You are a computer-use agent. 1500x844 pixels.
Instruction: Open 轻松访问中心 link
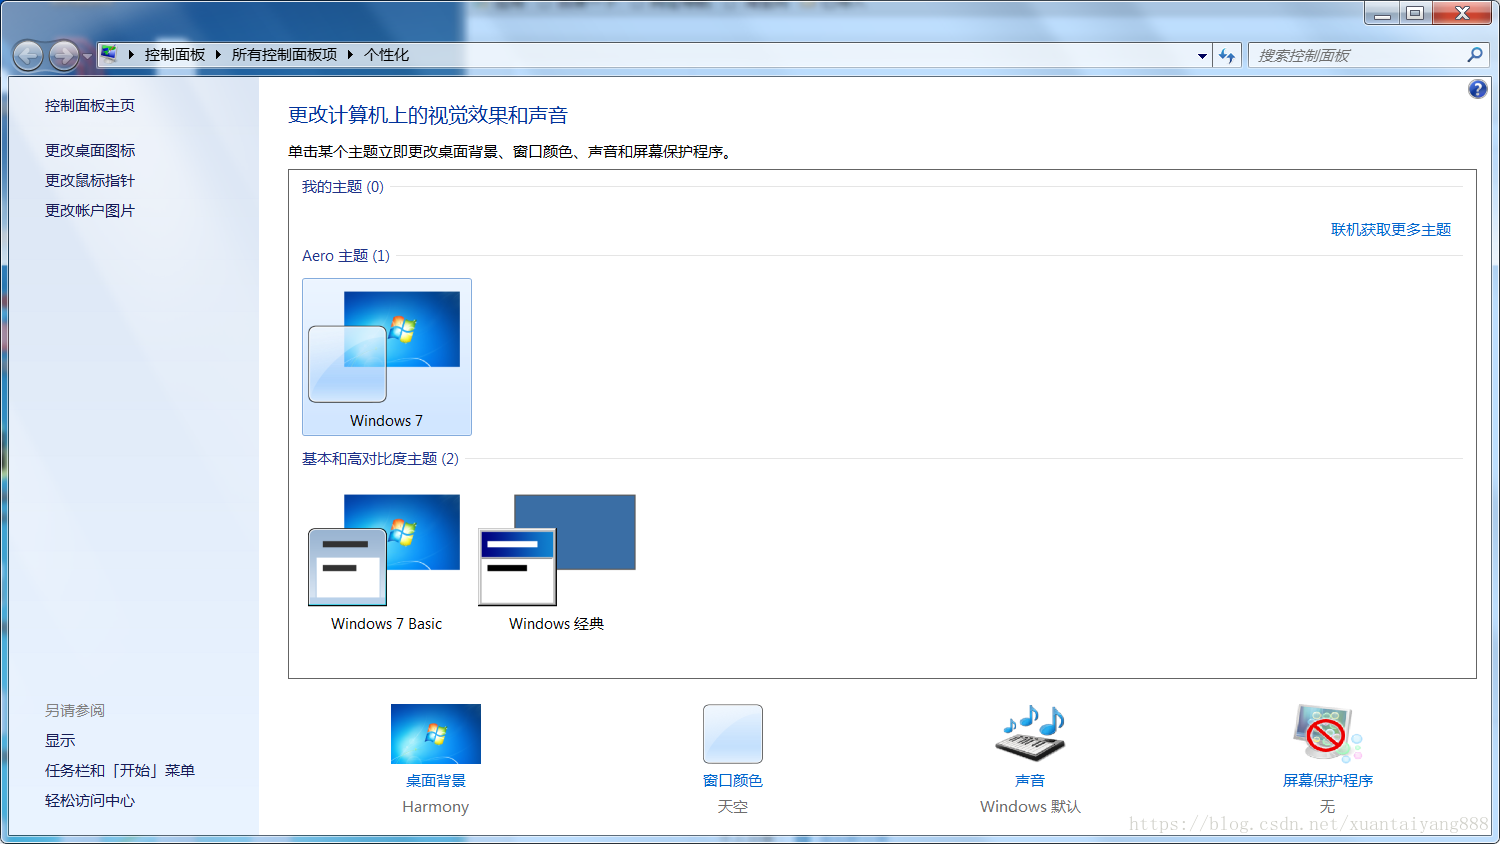pos(90,800)
